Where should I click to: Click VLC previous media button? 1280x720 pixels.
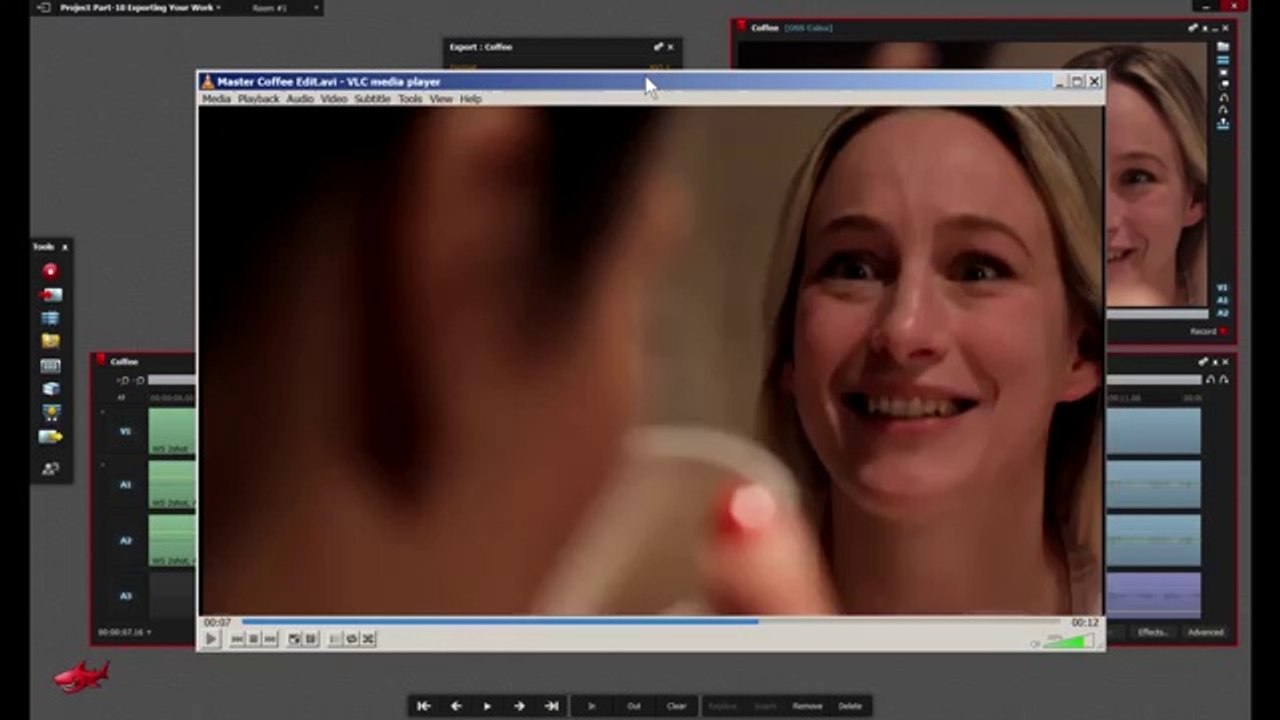pyautogui.click(x=237, y=639)
